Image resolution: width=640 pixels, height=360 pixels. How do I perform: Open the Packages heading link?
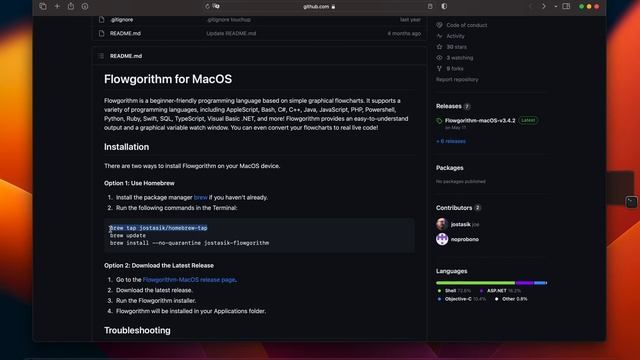[449, 168]
